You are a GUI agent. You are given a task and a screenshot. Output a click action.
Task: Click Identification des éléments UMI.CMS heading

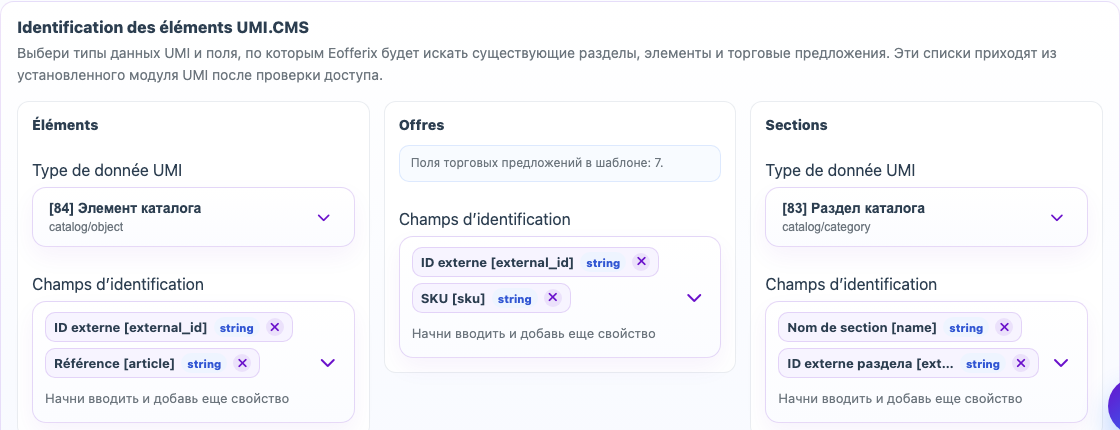[163, 28]
